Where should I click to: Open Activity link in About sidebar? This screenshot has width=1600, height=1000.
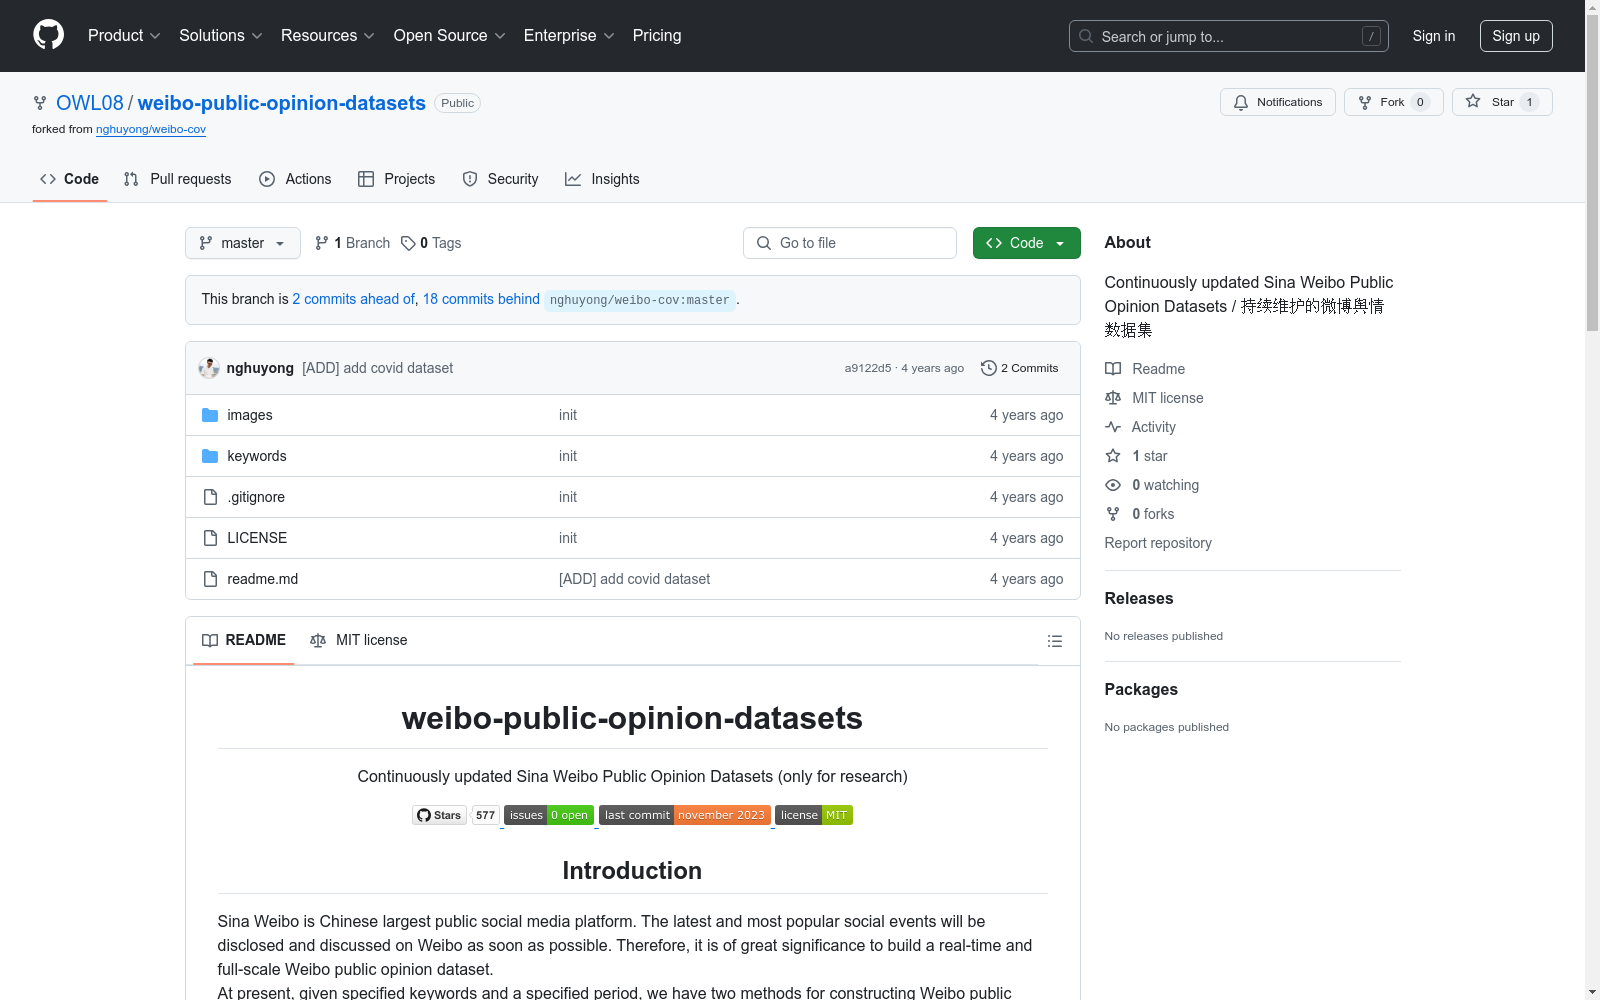[1140, 427]
